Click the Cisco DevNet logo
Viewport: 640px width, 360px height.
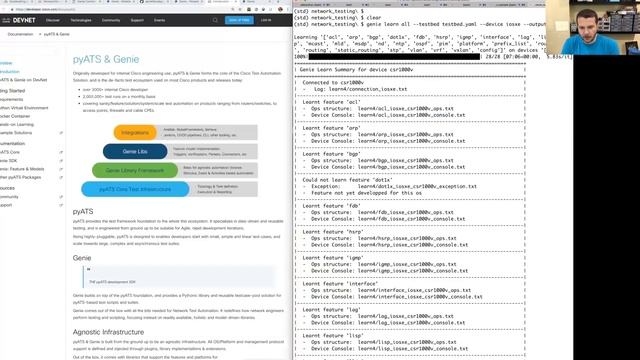coord(19,20)
